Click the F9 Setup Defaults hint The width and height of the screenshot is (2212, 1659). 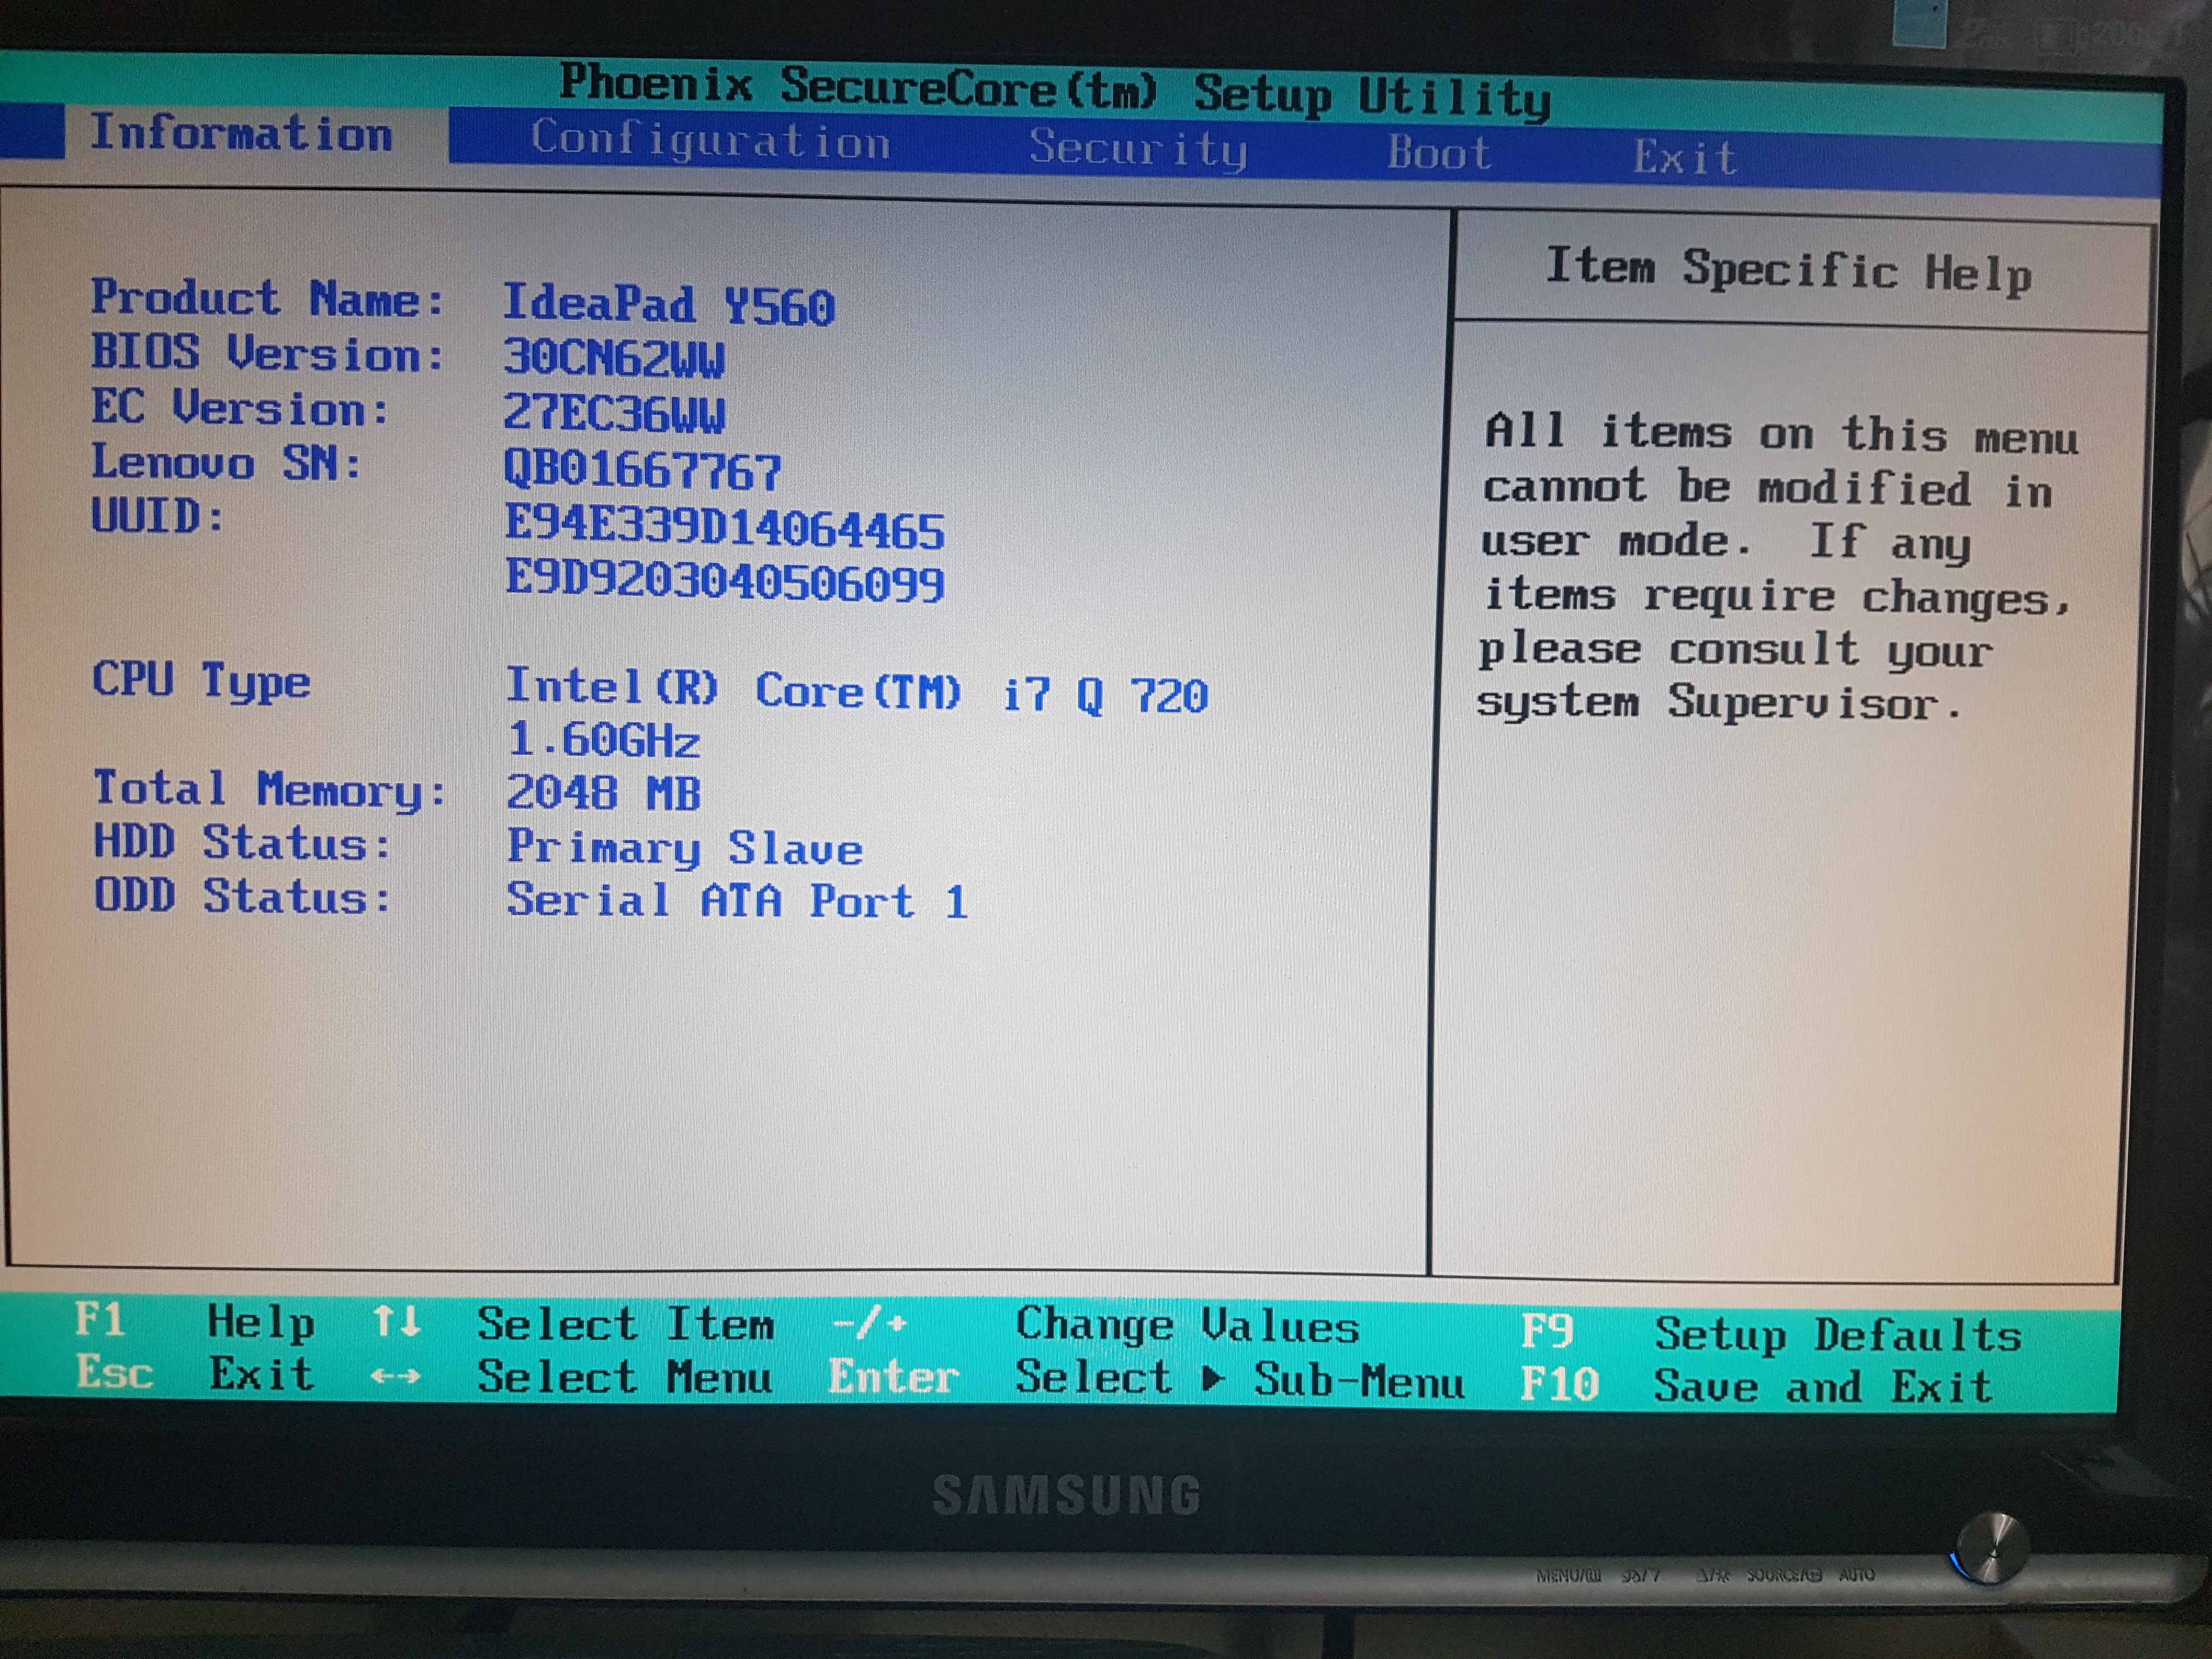1771,1335
